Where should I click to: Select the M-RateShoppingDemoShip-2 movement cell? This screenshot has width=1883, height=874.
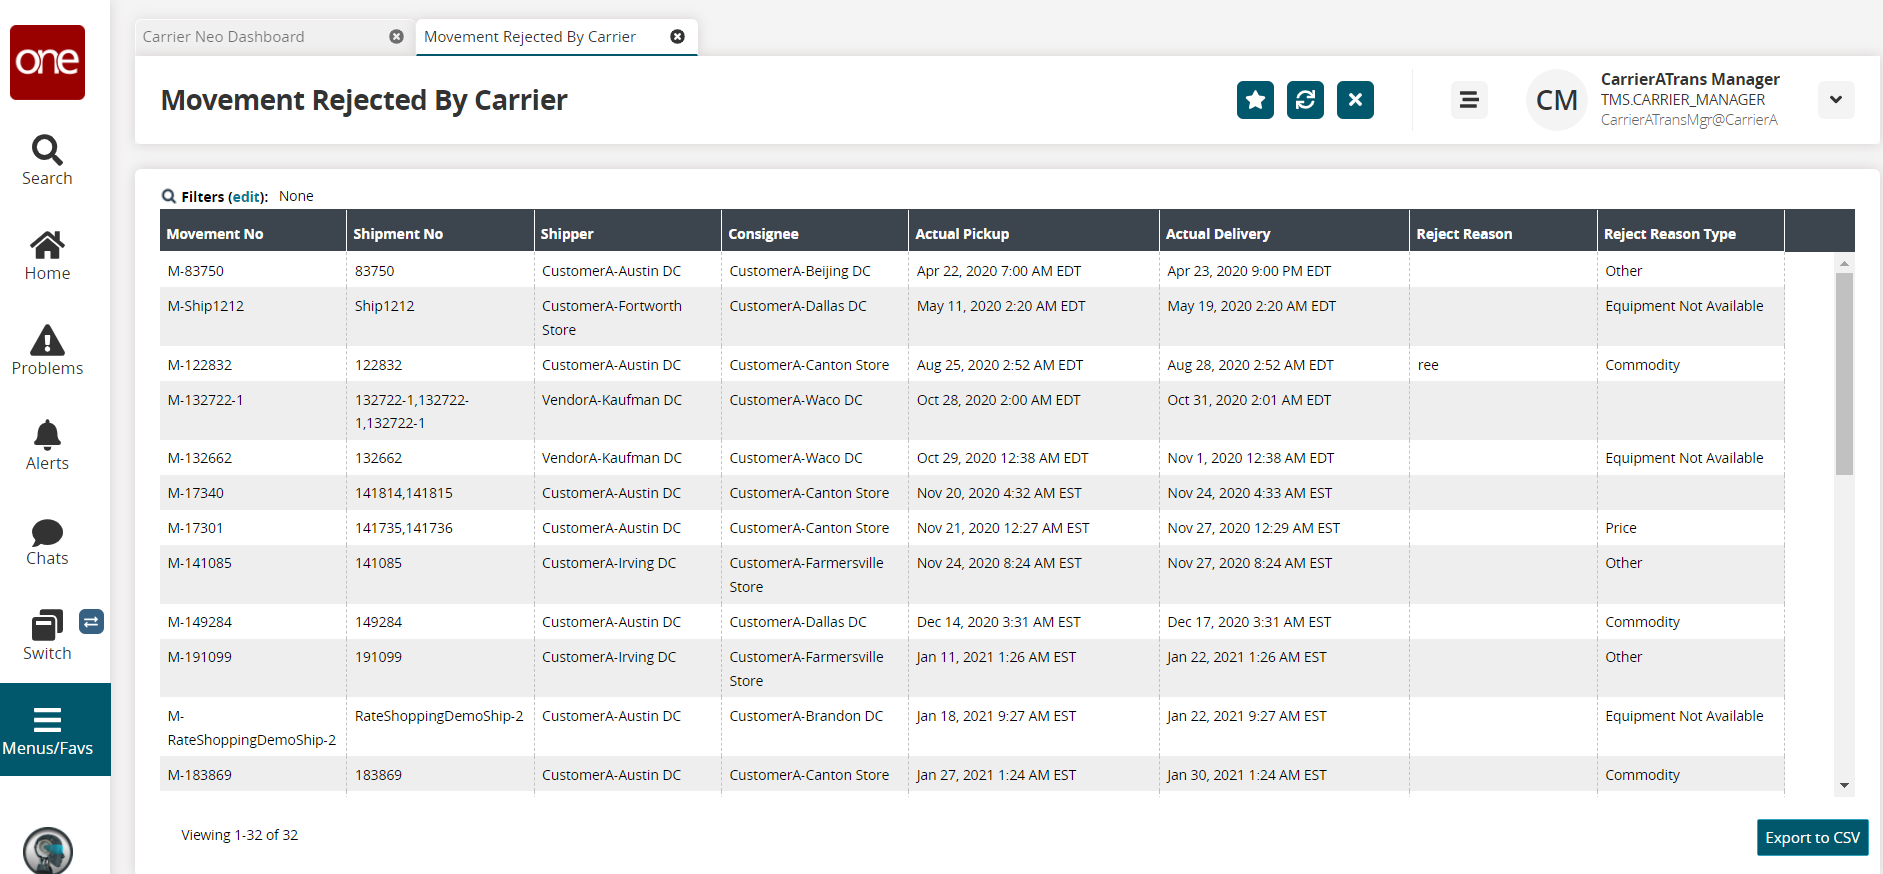253,727
